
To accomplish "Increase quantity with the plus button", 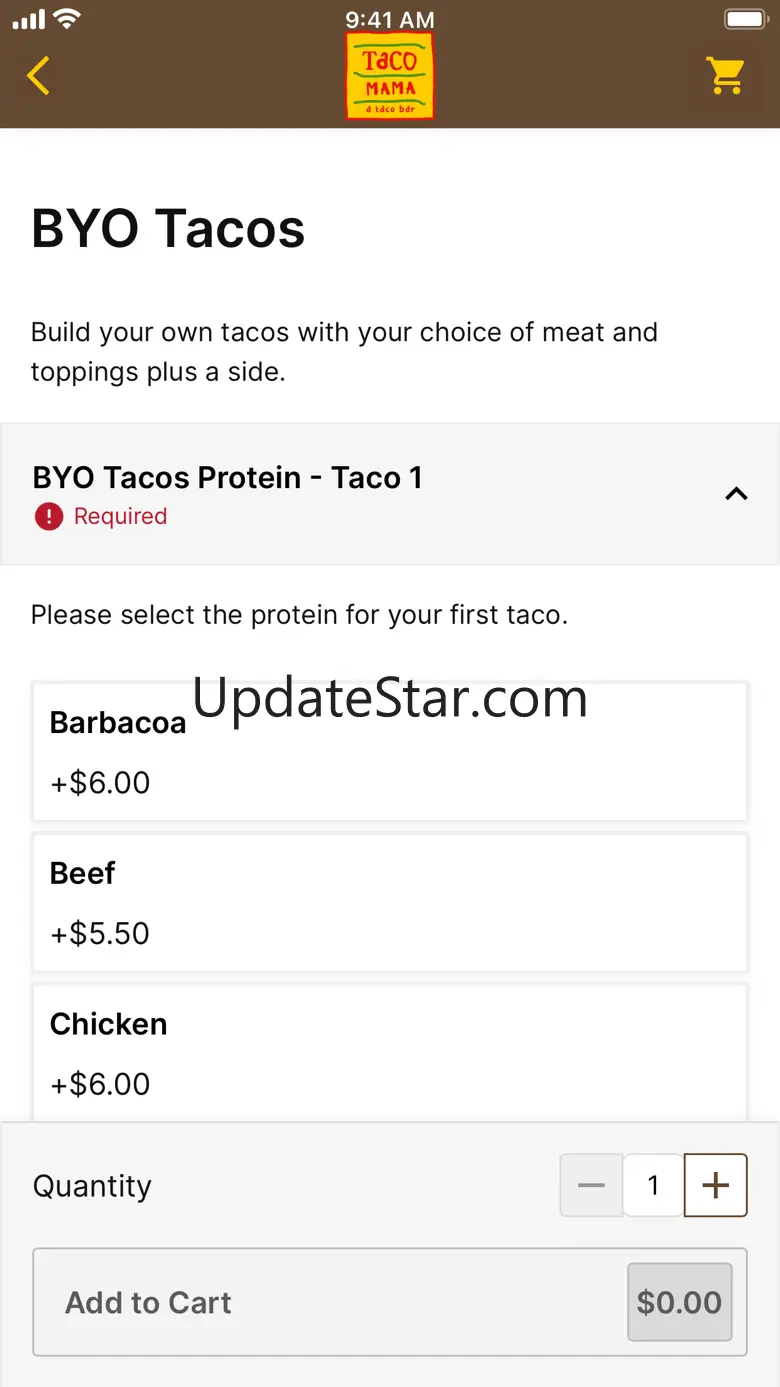I will 715,1185.
